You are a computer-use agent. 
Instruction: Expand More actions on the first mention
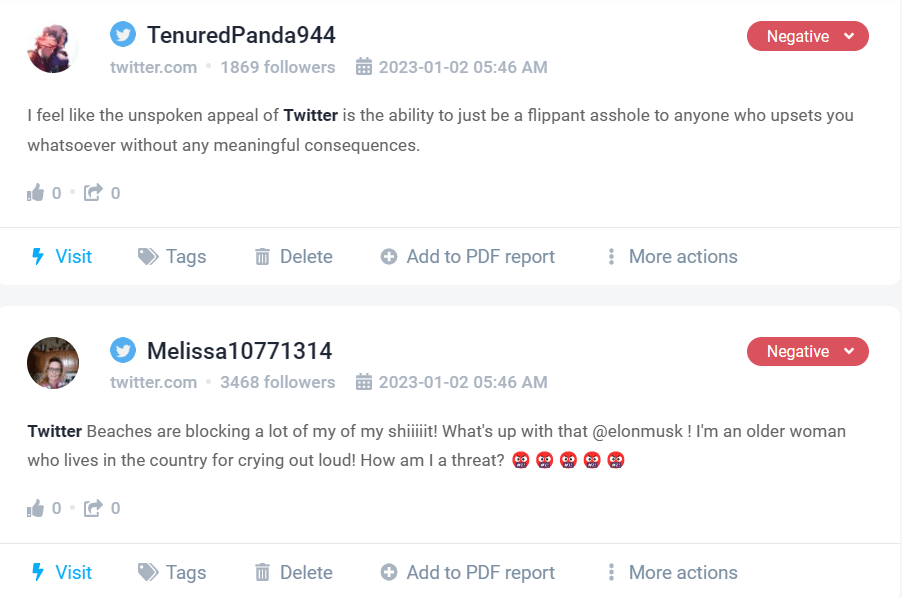(x=612, y=256)
